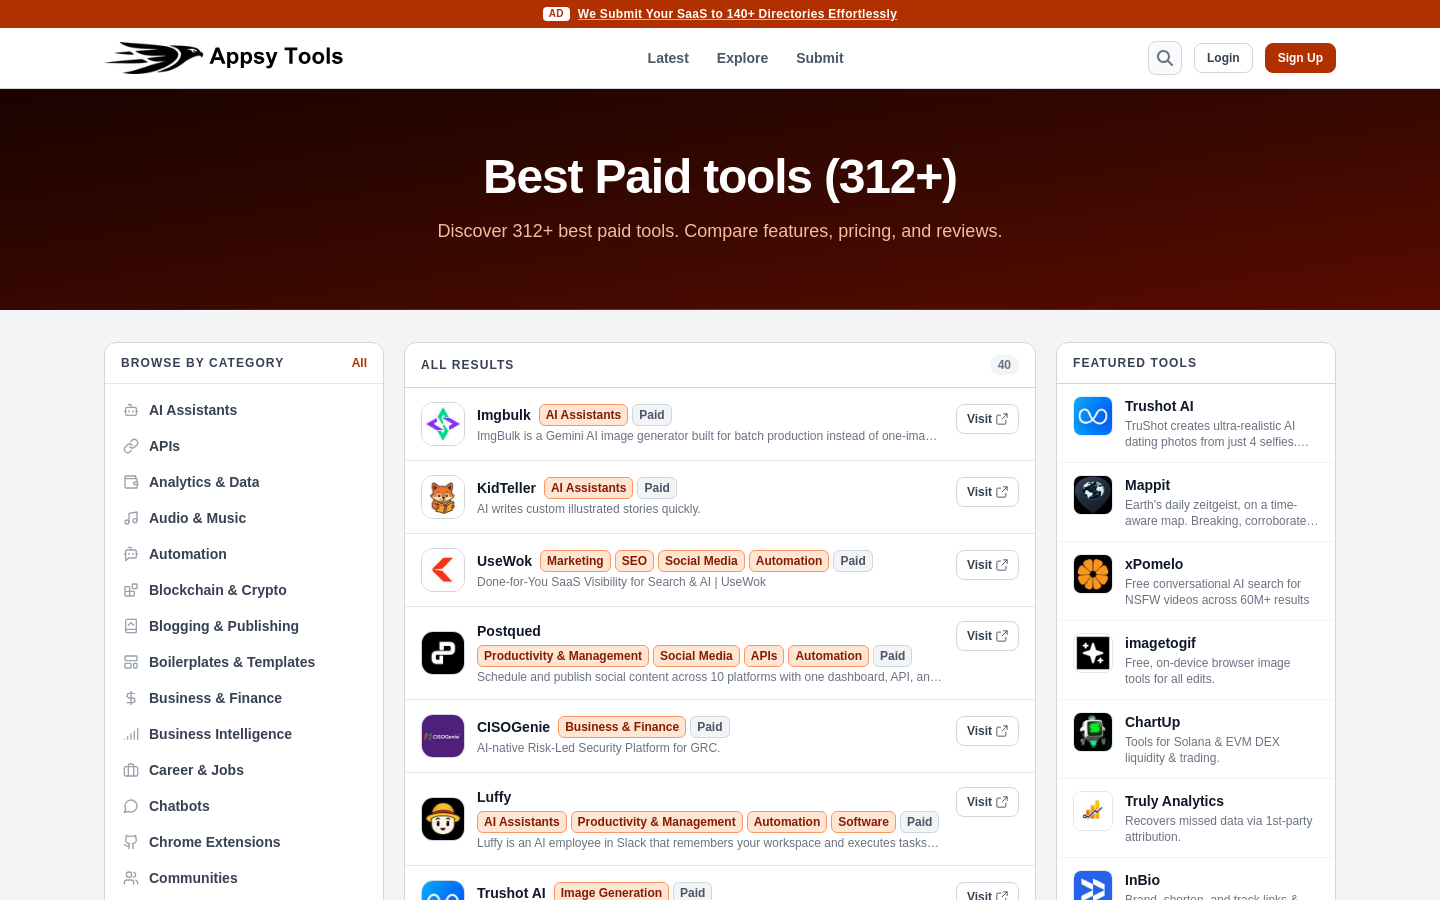Viewport: 1440px width, 900px height.
Task: Open the Business Intelligence category
Action: pos(220,734)
